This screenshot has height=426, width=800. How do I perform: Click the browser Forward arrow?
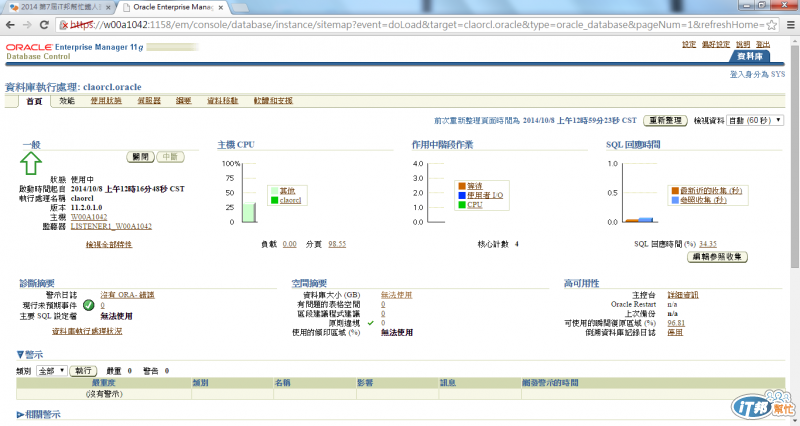(x=27, y=24)
